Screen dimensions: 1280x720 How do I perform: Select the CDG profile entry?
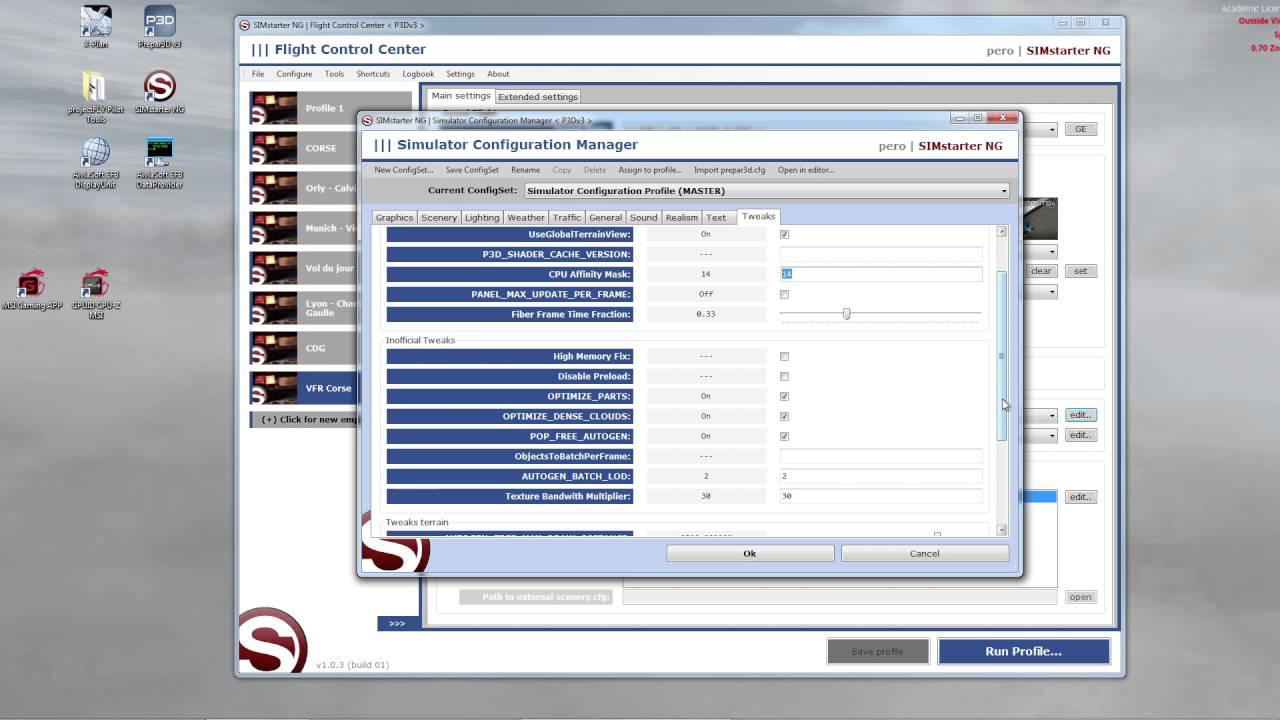pyautogui.click(x=330, y=348)
